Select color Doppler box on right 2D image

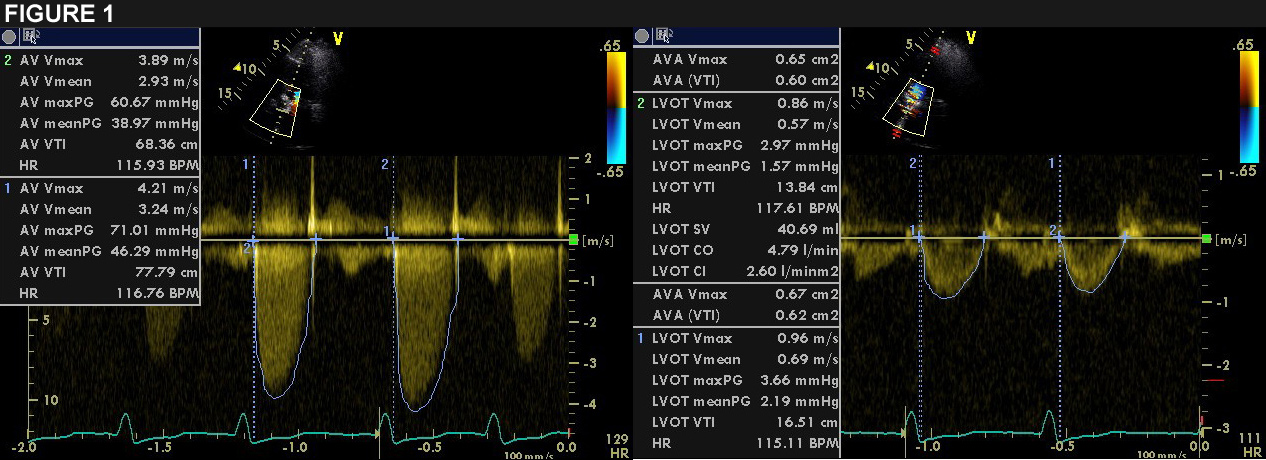pos(910,105)
